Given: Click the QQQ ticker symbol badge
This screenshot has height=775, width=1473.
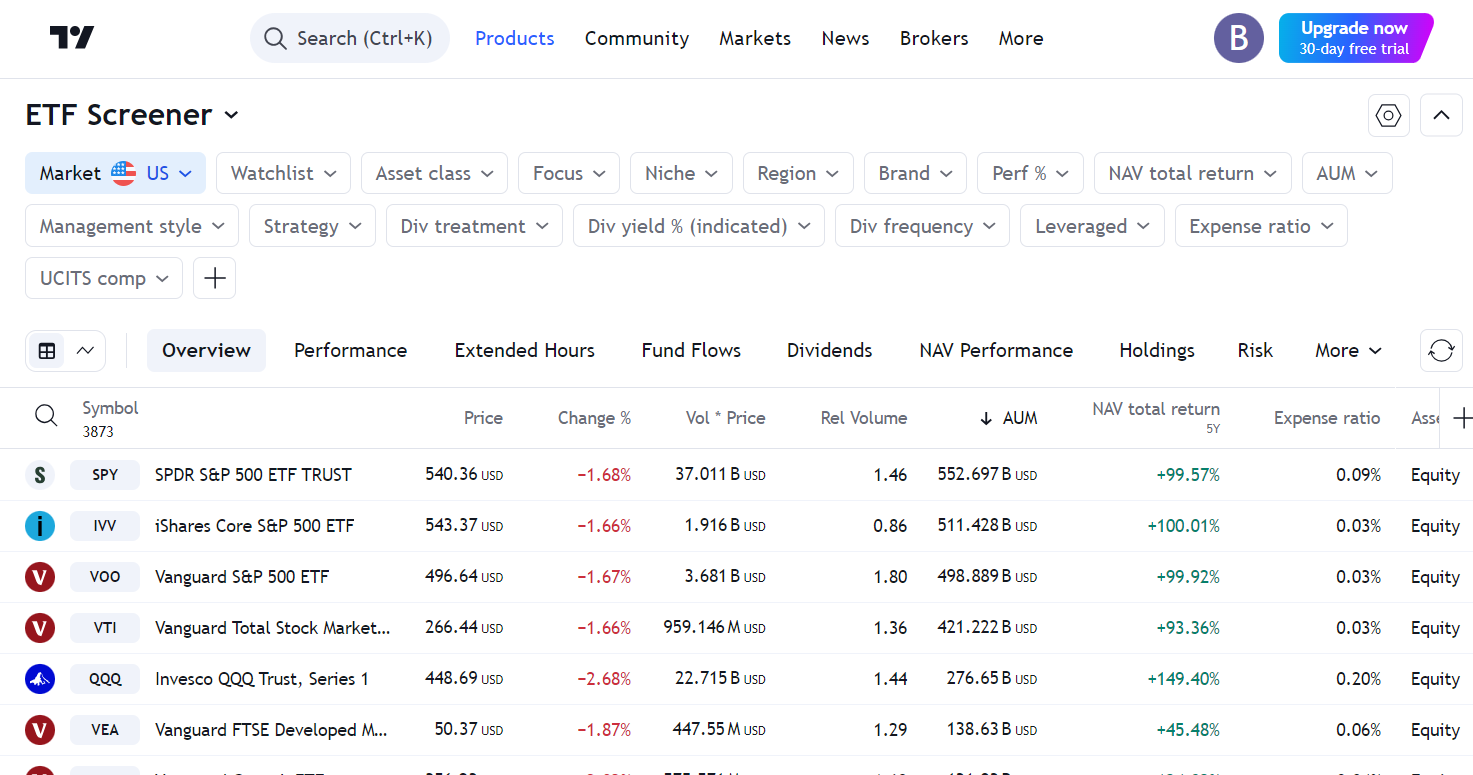Looking at the screenshot, I should [105, 679].
